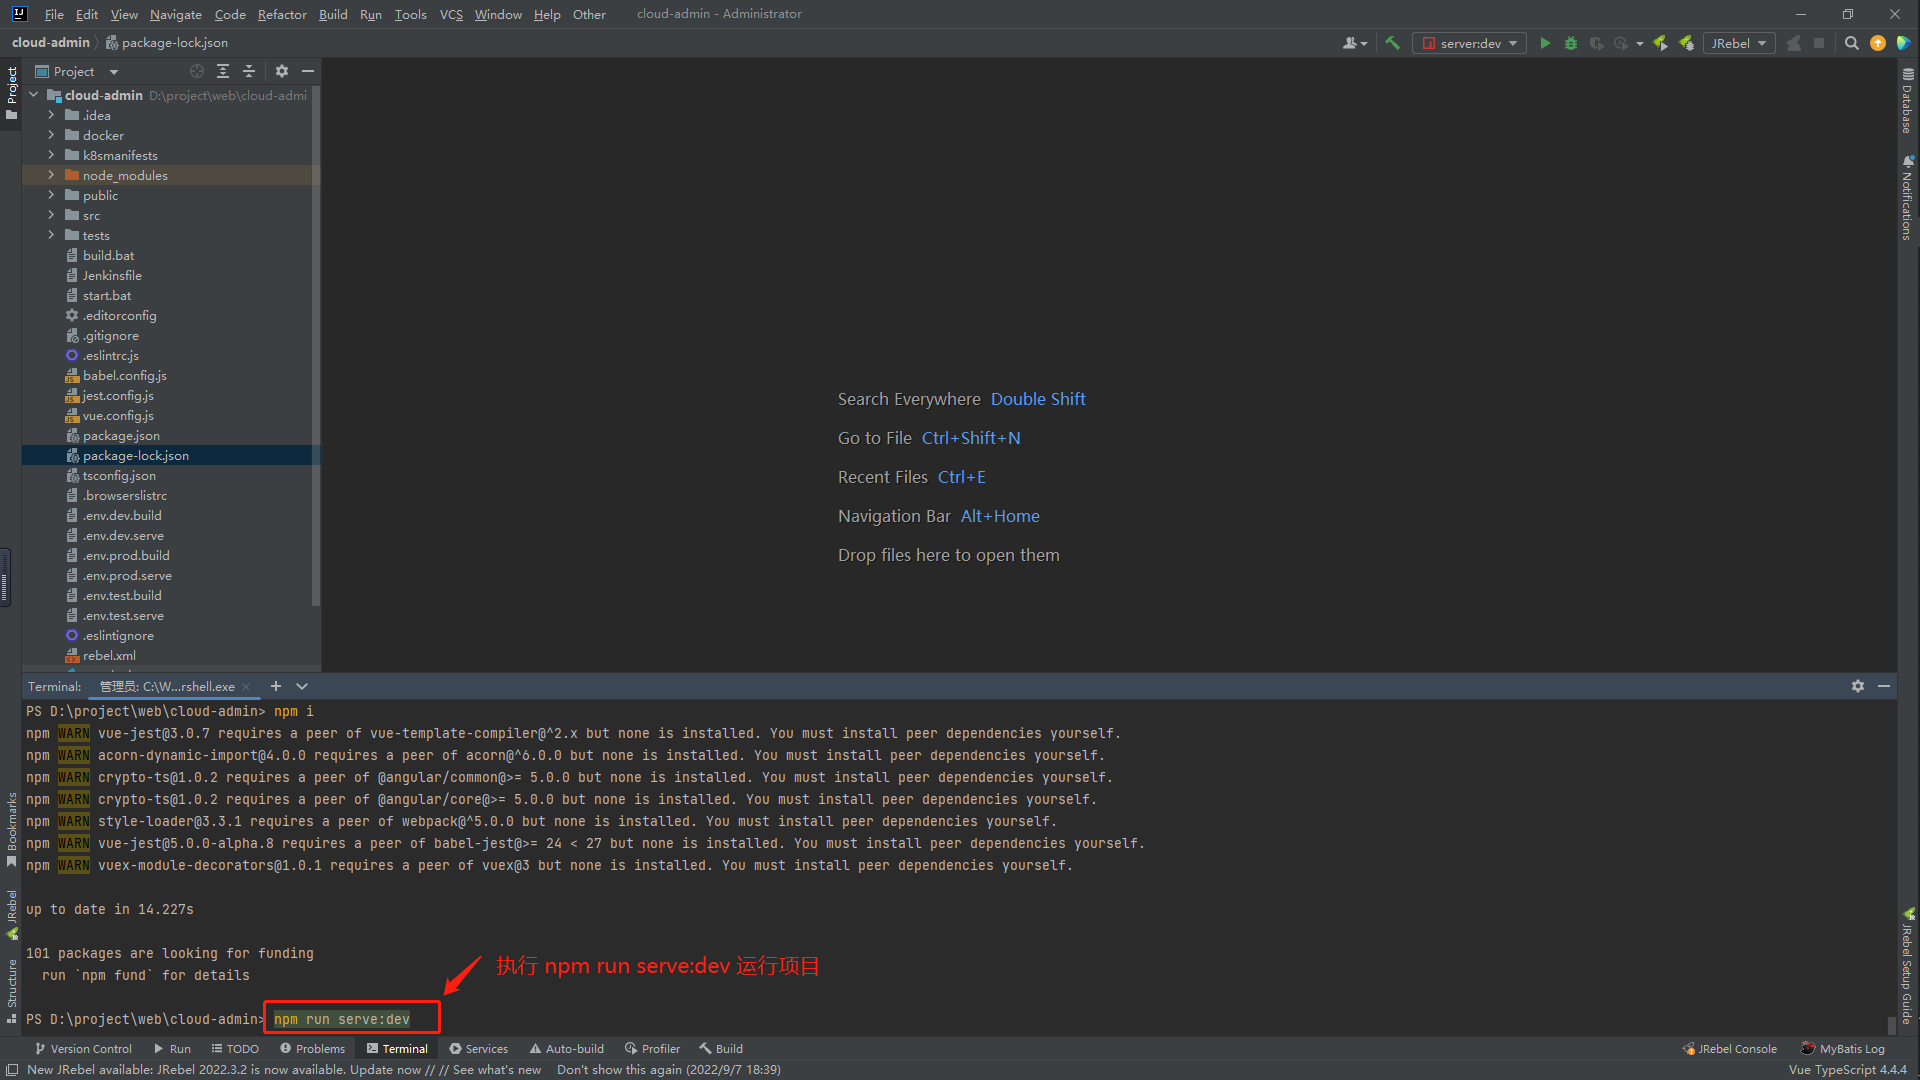Open the Project tool window settings gear
Screen dimensions: 1920x1080
tap(282, 71)
